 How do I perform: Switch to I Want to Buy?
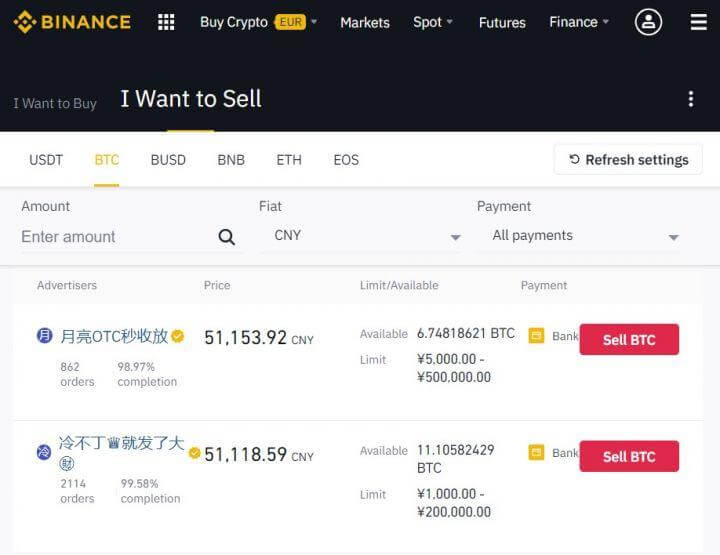tap(55, 103)
